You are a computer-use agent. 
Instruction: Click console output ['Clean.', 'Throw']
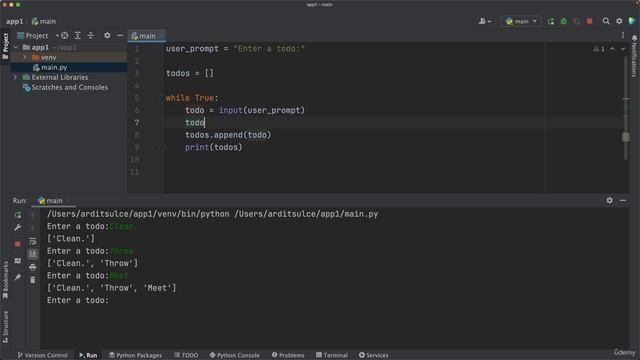point(93,263)
